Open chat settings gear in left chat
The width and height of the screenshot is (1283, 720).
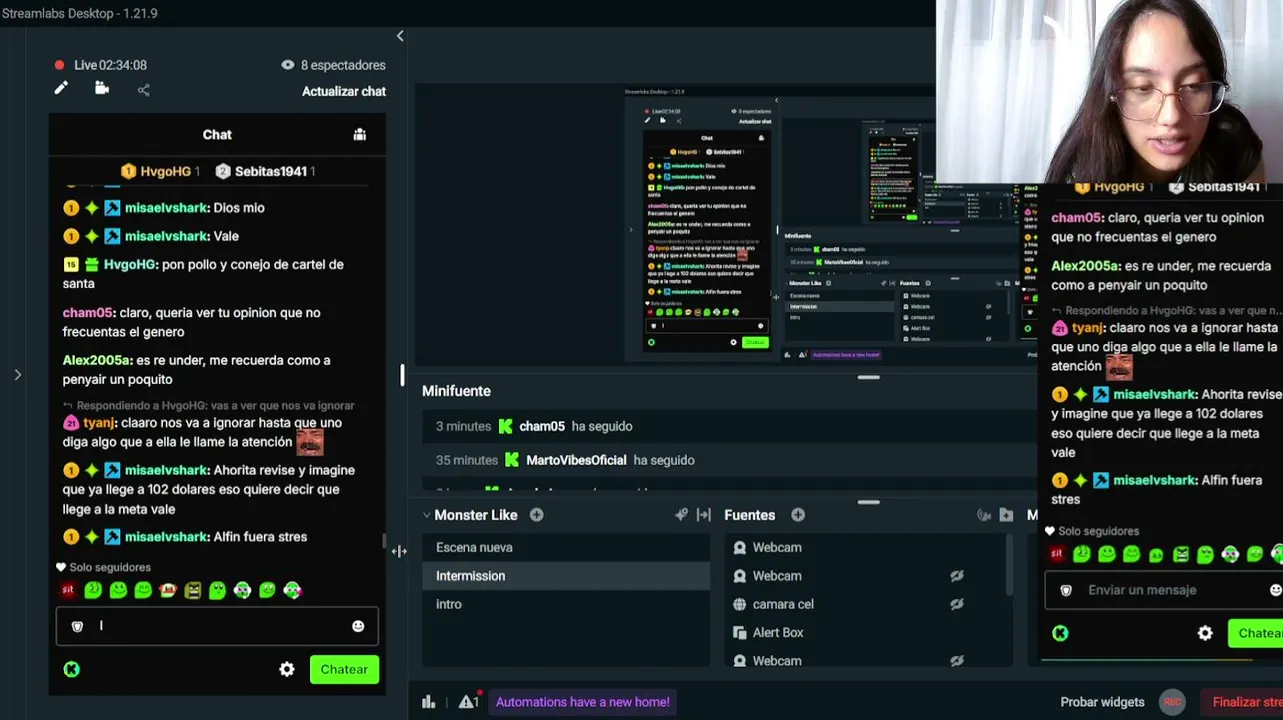point(287,670)
